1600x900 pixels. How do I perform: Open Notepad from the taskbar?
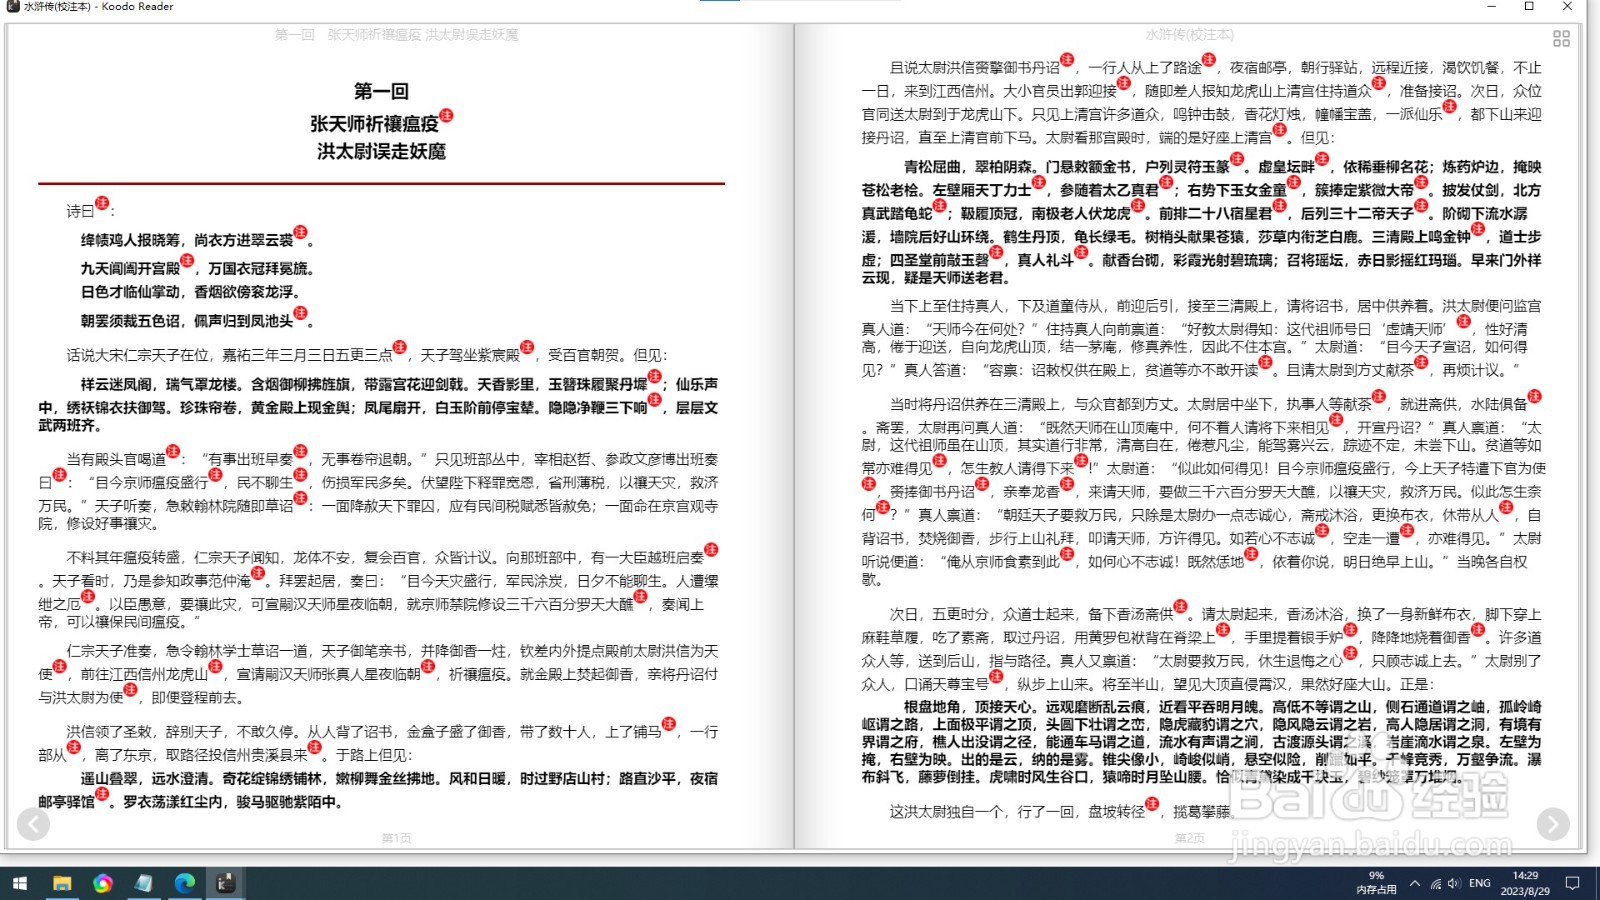tap(143, 884)
